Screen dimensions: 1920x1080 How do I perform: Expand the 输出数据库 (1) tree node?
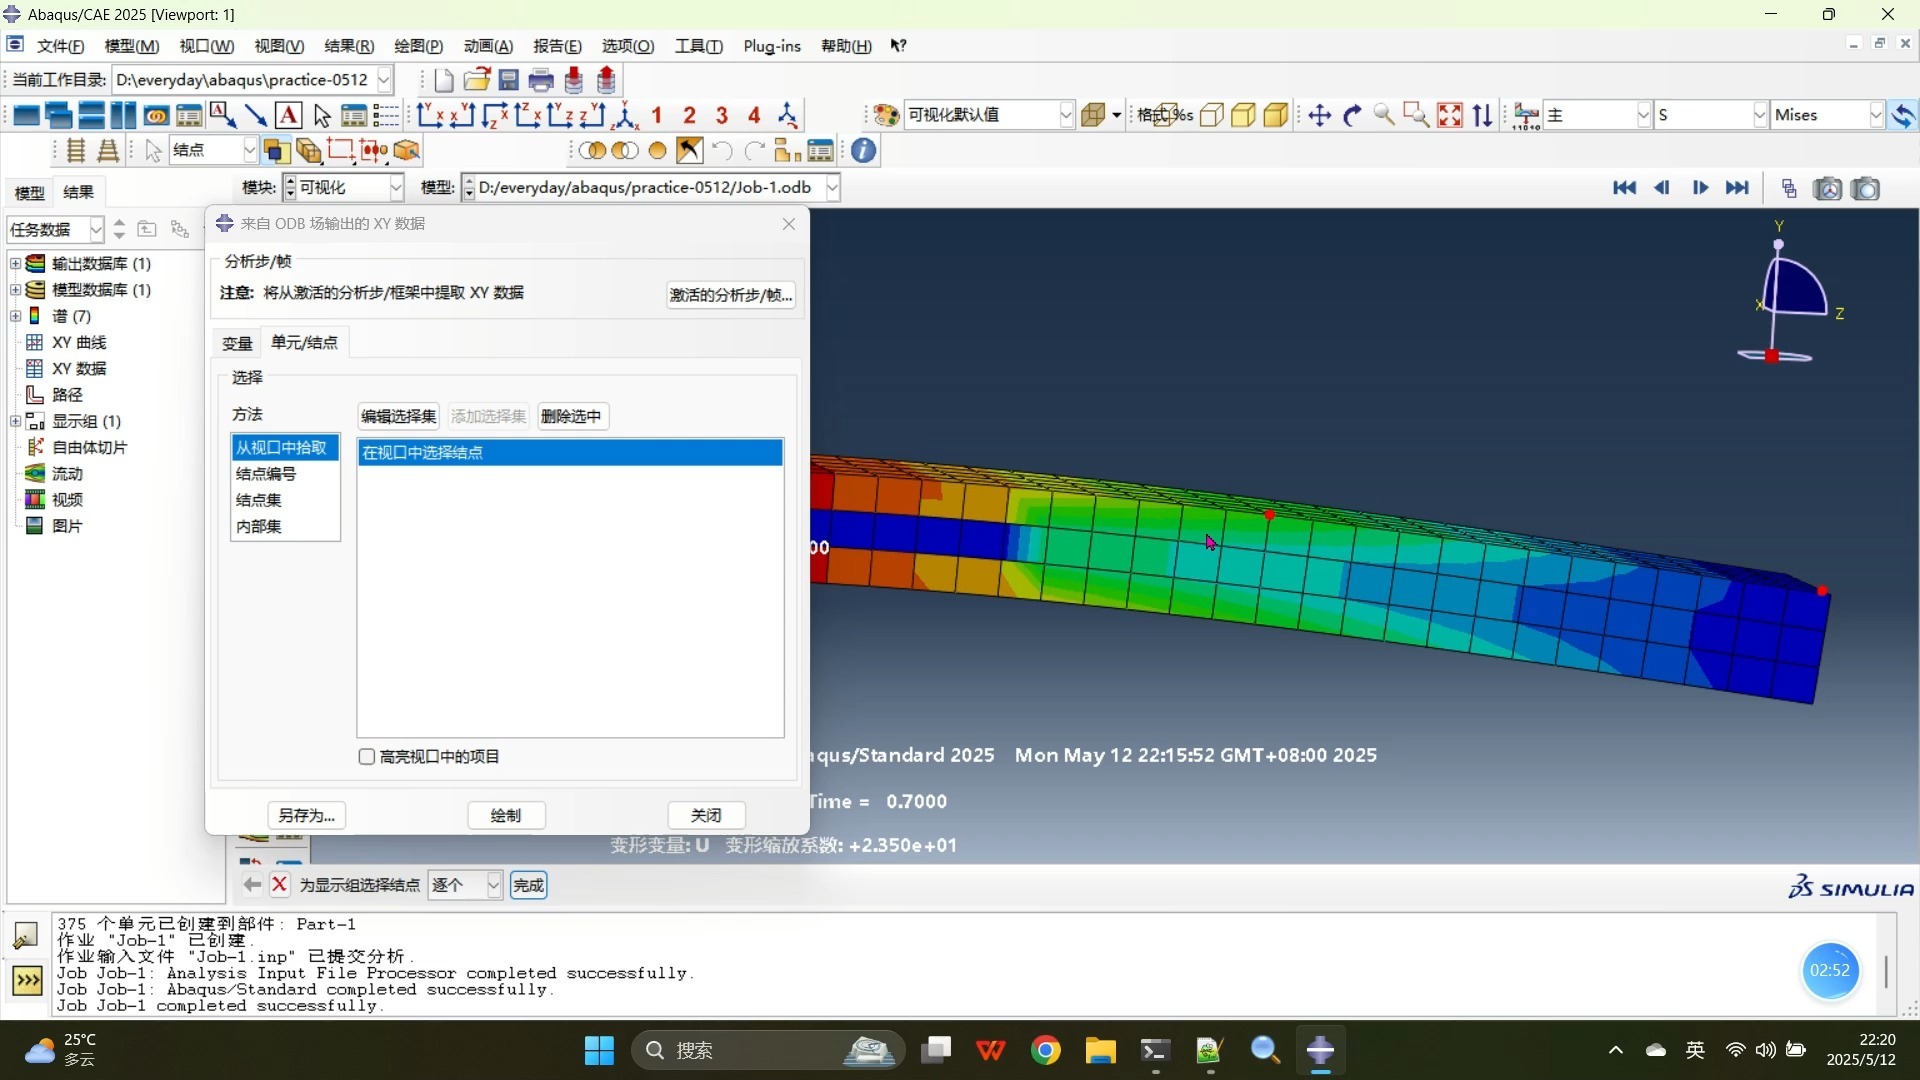[x=15, y=264]
